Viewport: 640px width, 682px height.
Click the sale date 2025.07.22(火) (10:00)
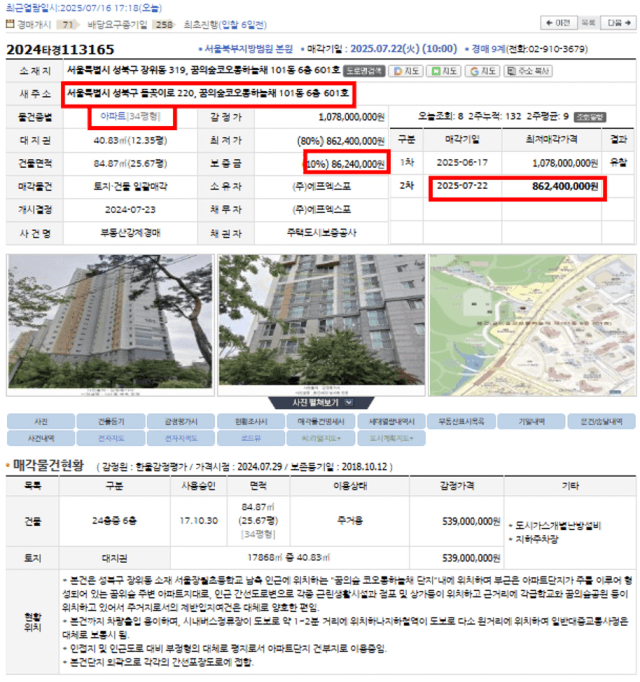tap(404, 49)
